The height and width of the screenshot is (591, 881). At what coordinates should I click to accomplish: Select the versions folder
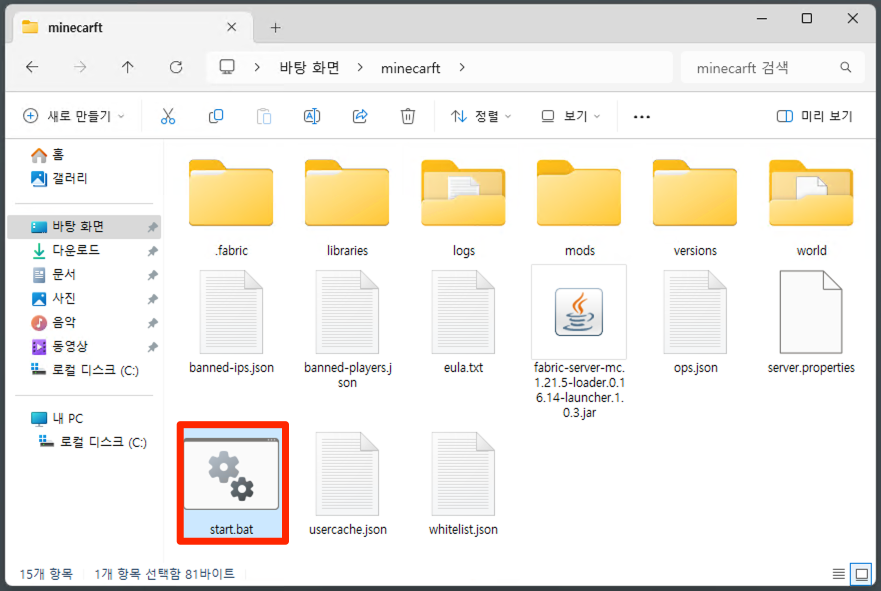click(695, 208)
